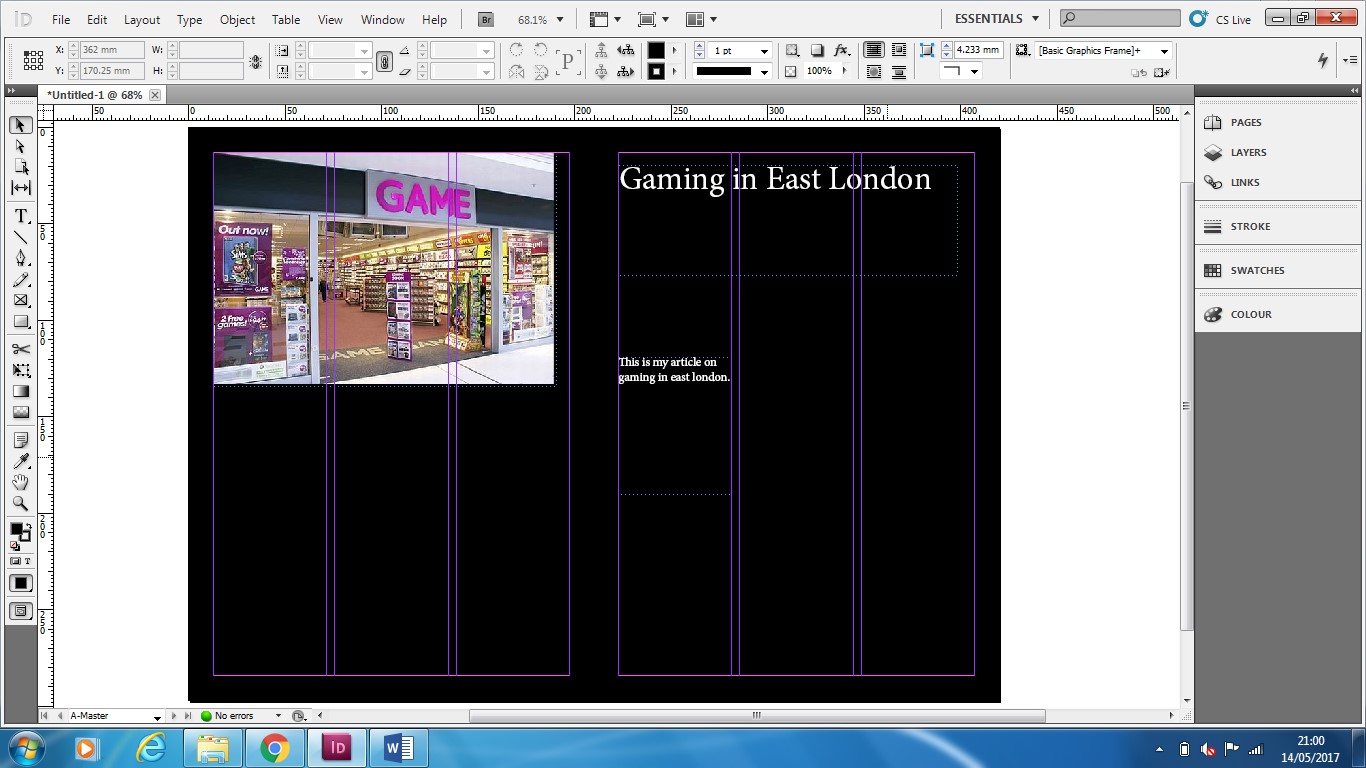Select the Scissors tool

20,349
